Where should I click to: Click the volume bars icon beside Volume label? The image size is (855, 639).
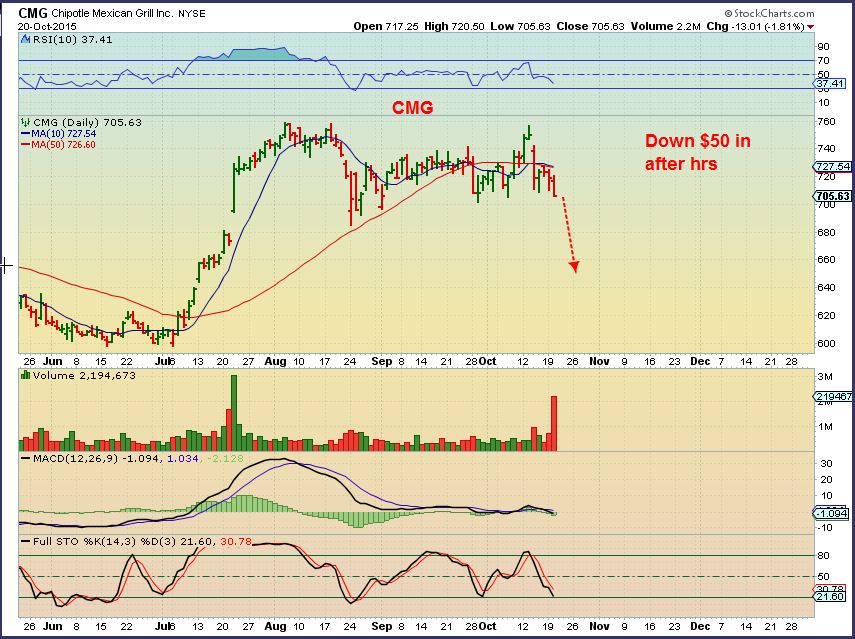click(25, 375)
